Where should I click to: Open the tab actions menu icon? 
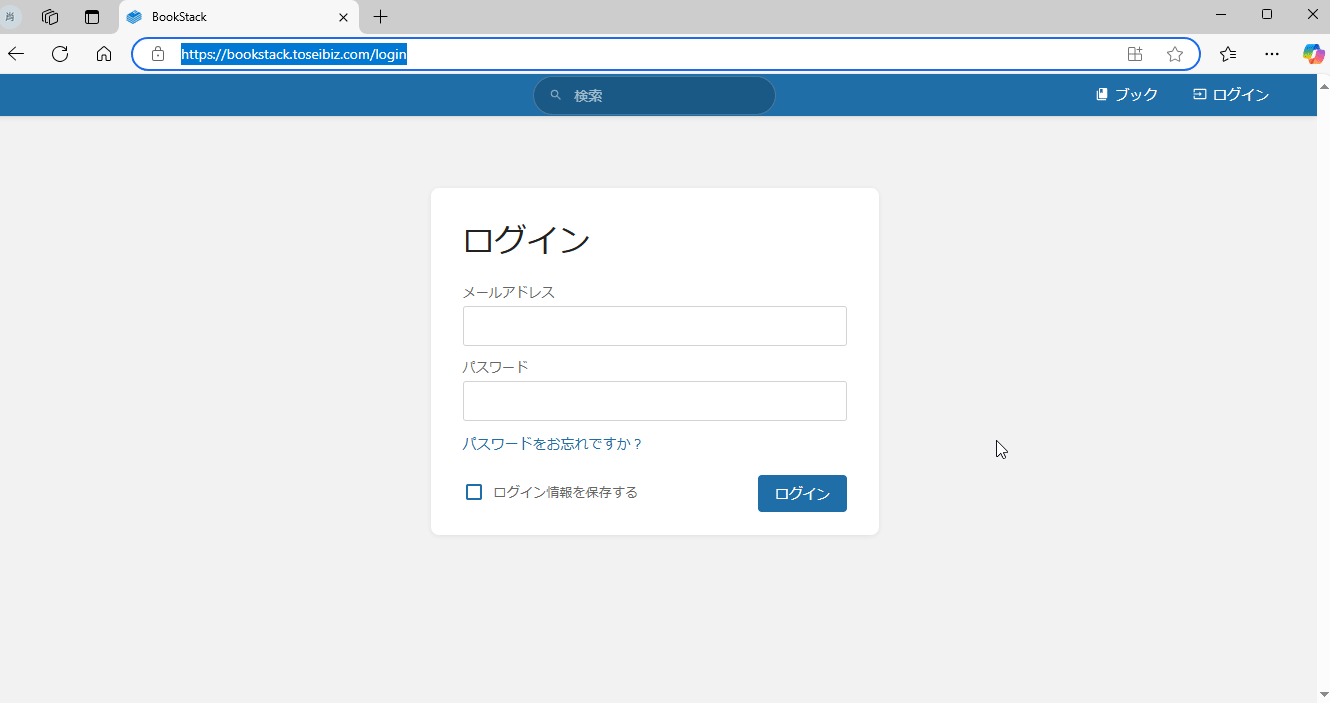(x=92, y=17)
